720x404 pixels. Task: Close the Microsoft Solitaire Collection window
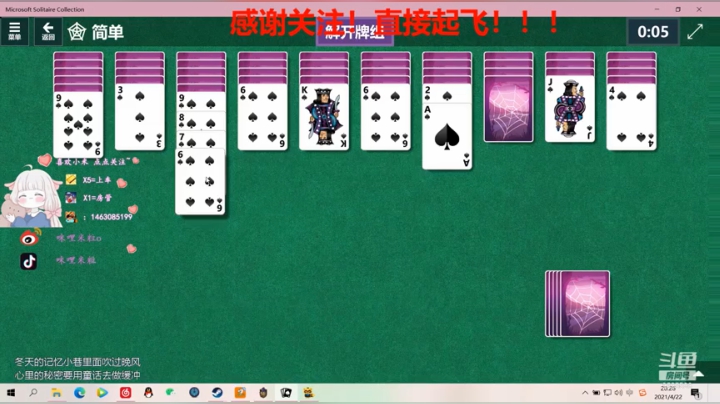[x=699, y=9]
